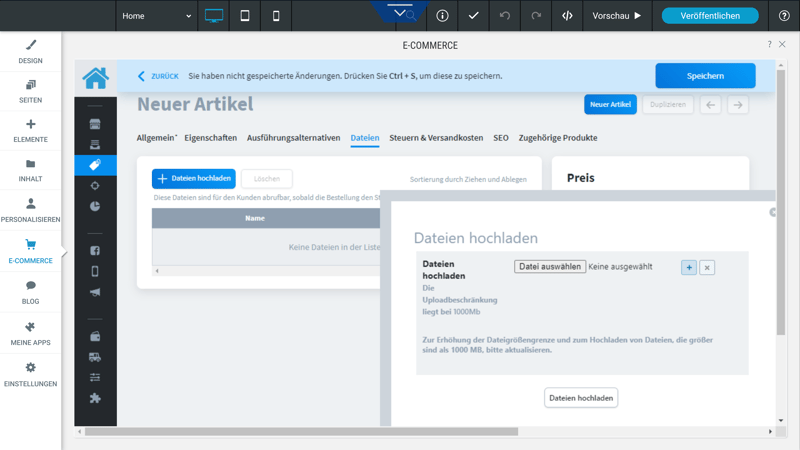This screenshot has height=450, width=800.
Task: Switch to the Eigenschaften tab
Action: (x=211, y=138)
